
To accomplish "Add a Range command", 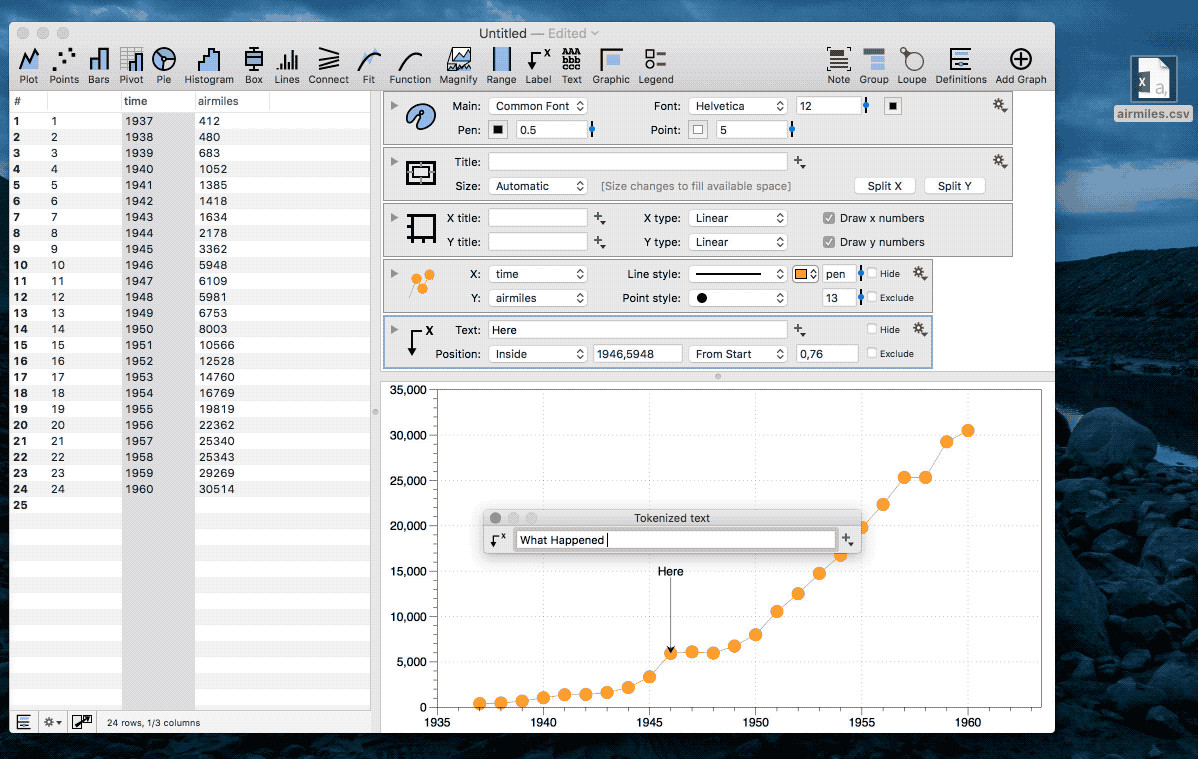I will tap(501, 66).
